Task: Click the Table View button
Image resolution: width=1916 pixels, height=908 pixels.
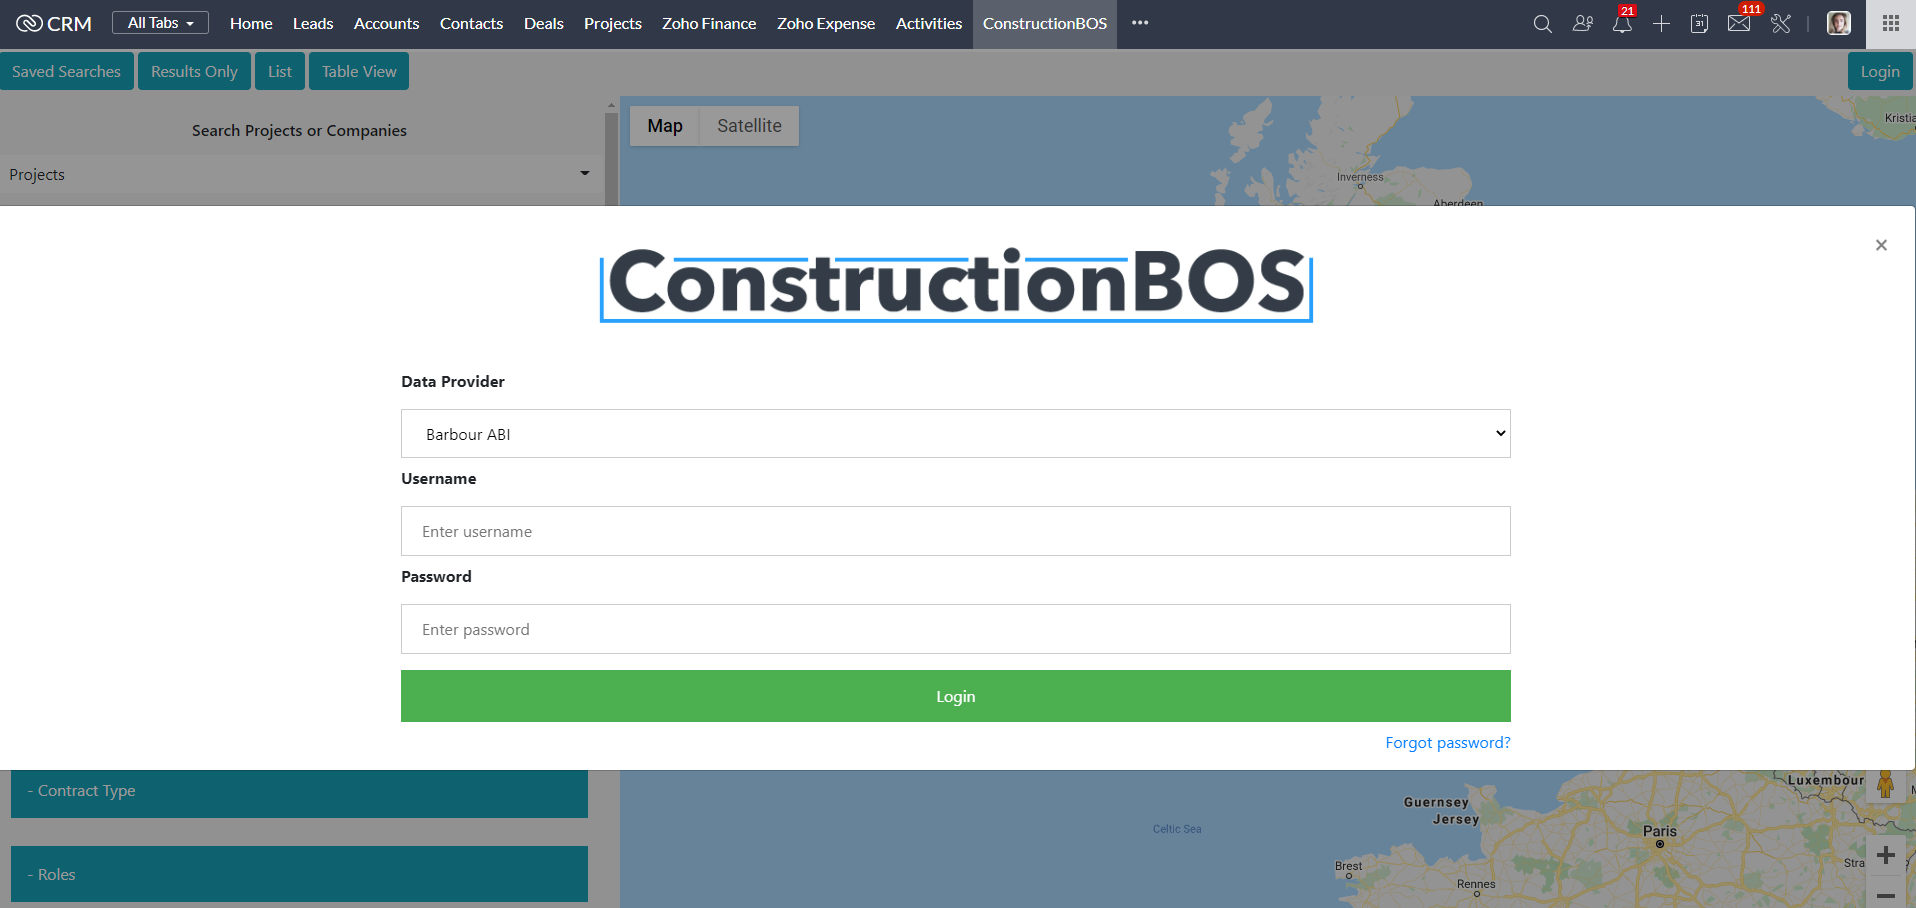Action: (359, 71)
